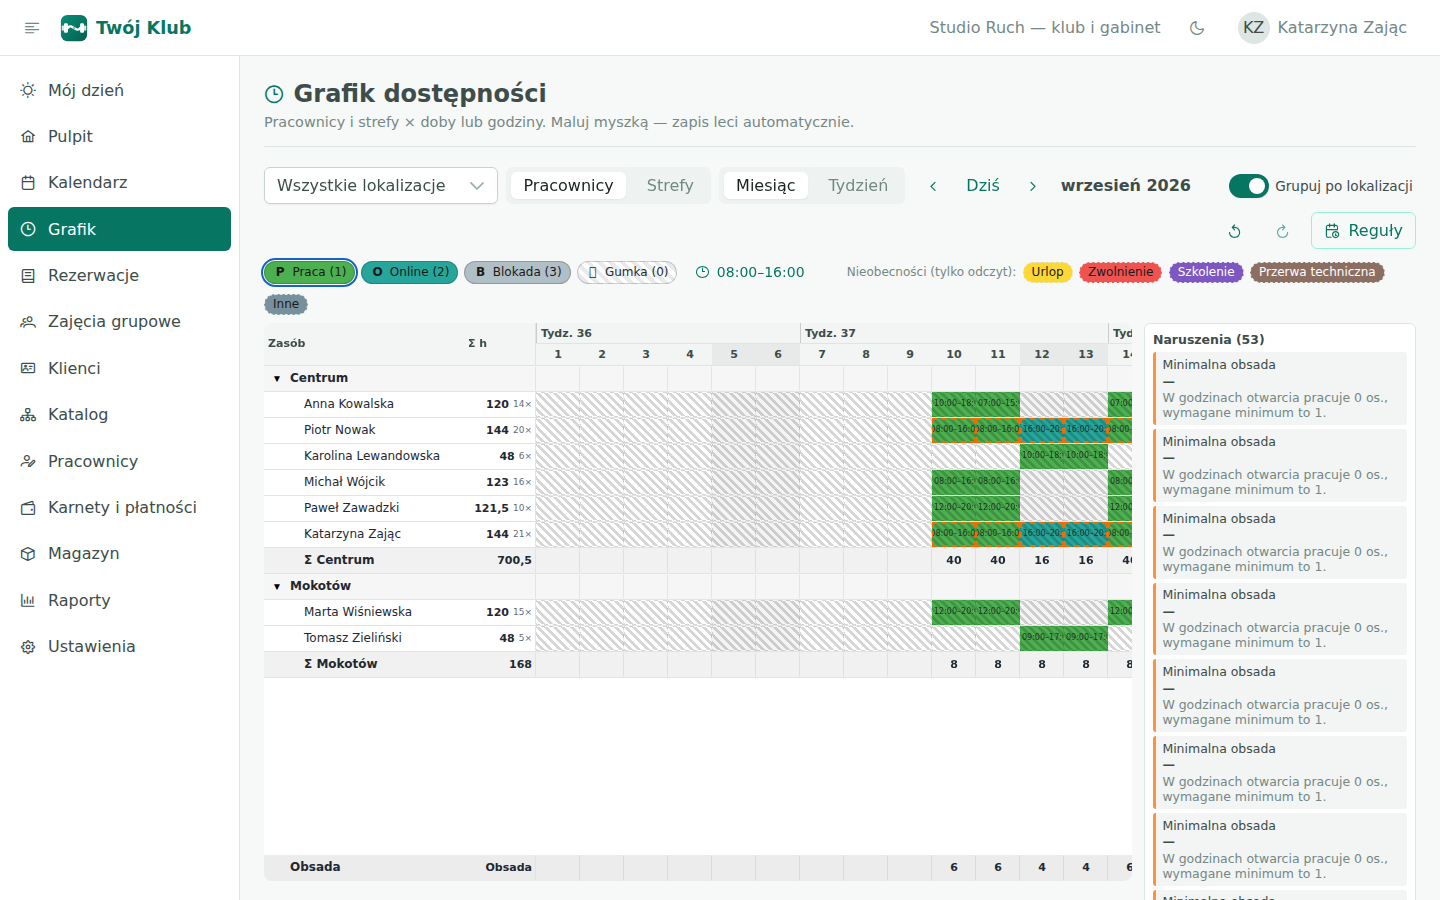The width and height of the screenshot is (1440, 900).
Task: Click the purple Szkolenie legend chip
Action: 1206,272
